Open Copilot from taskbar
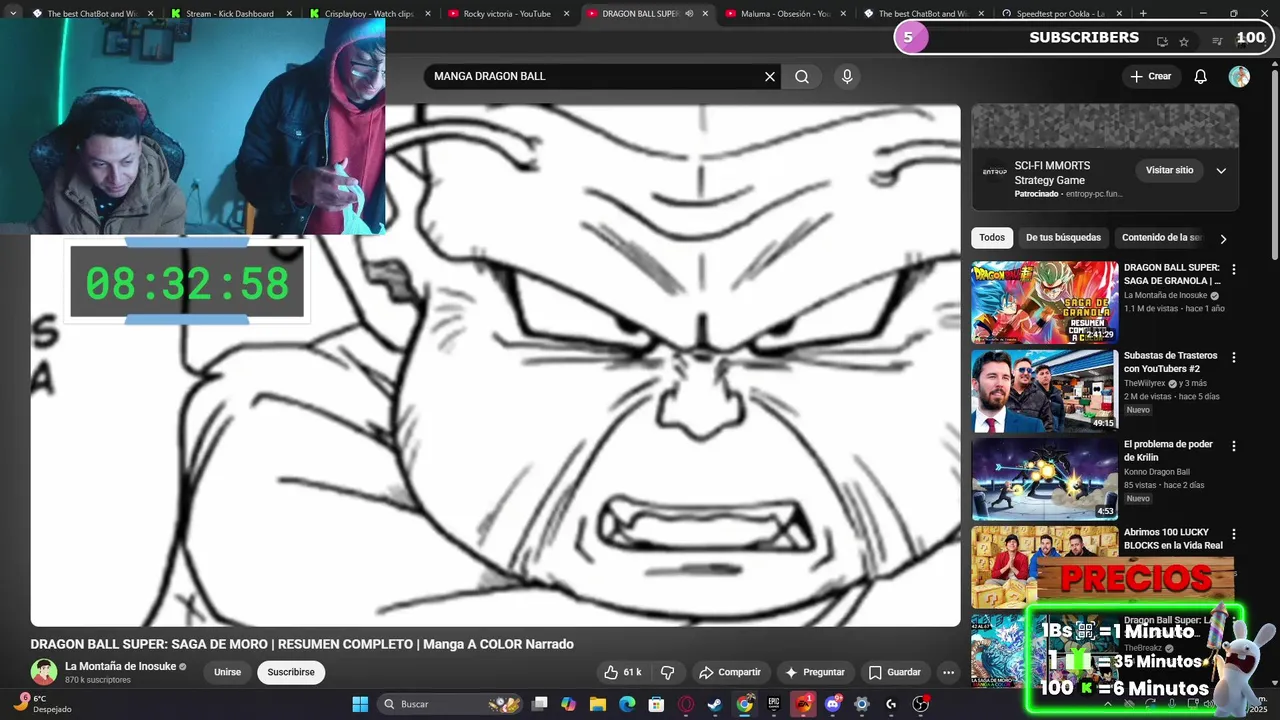 tap(568, 704)
